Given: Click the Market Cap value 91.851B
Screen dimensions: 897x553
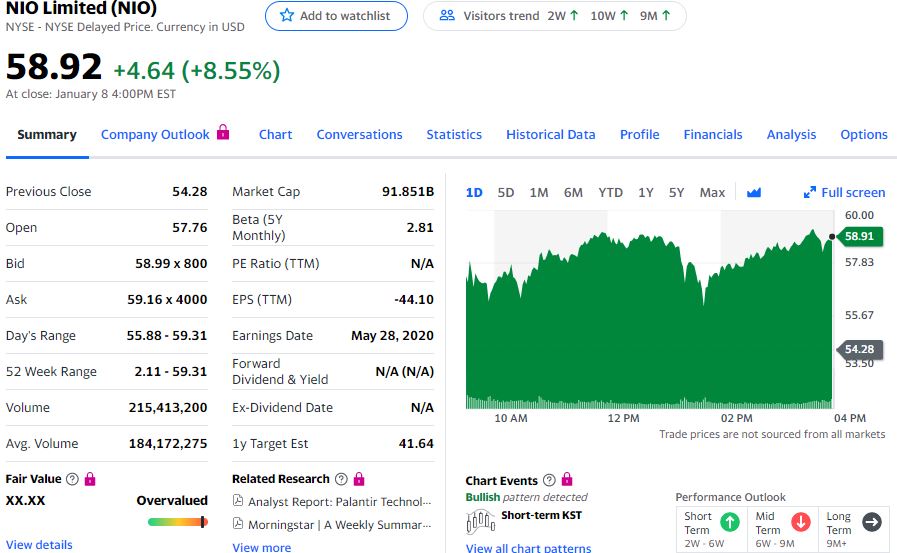Looking at the screenshot, I should coord(408,192).
